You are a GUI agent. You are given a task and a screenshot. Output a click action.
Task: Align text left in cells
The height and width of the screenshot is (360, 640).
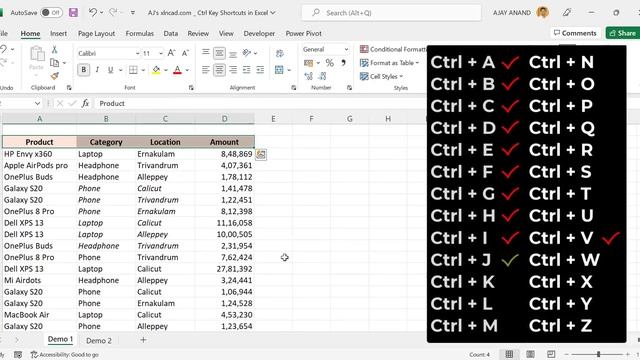pyautogui.click(x=206, y=70)
